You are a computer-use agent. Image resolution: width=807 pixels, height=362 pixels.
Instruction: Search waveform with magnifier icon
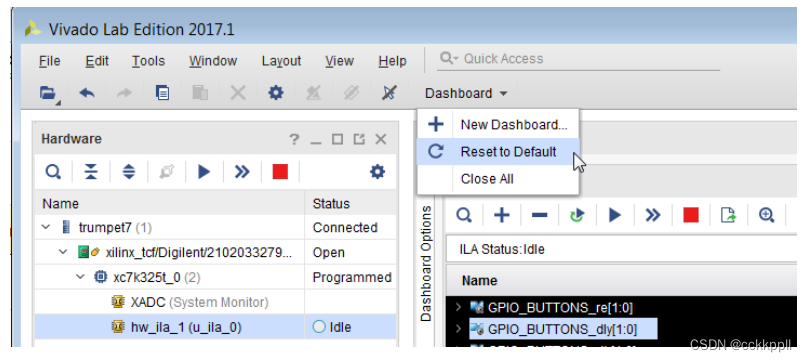pyautogui.click(x=464, y=215)
